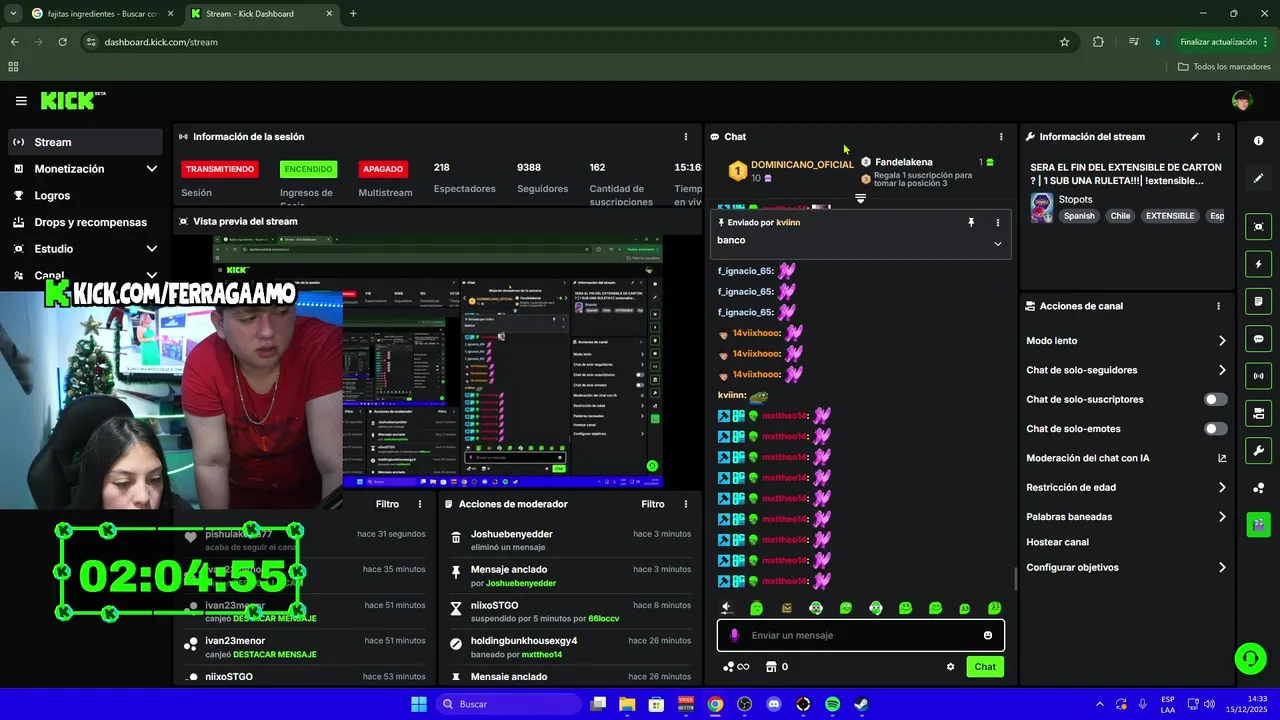Collapse the chat leaderboard banner arrow

(x=860, y=198)
